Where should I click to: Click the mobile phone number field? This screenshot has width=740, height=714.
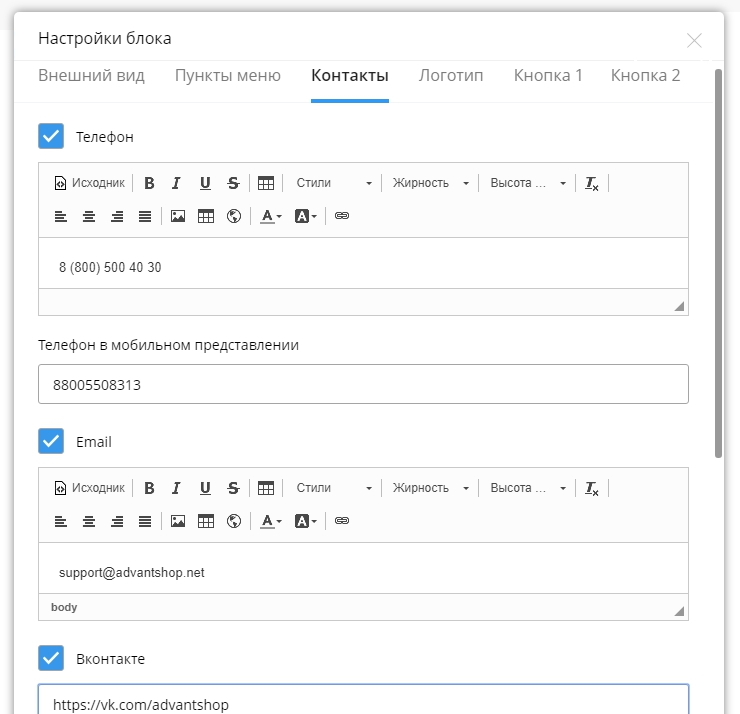[x=363, y=384]
